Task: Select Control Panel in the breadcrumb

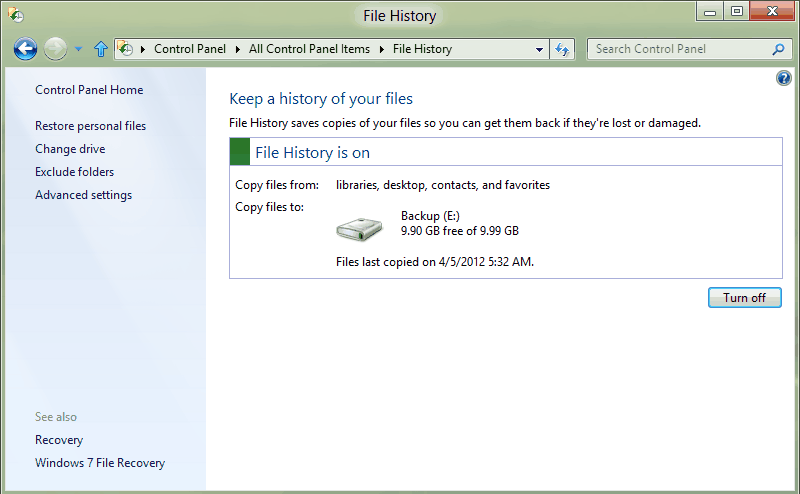Action: (x=190, y=49)
